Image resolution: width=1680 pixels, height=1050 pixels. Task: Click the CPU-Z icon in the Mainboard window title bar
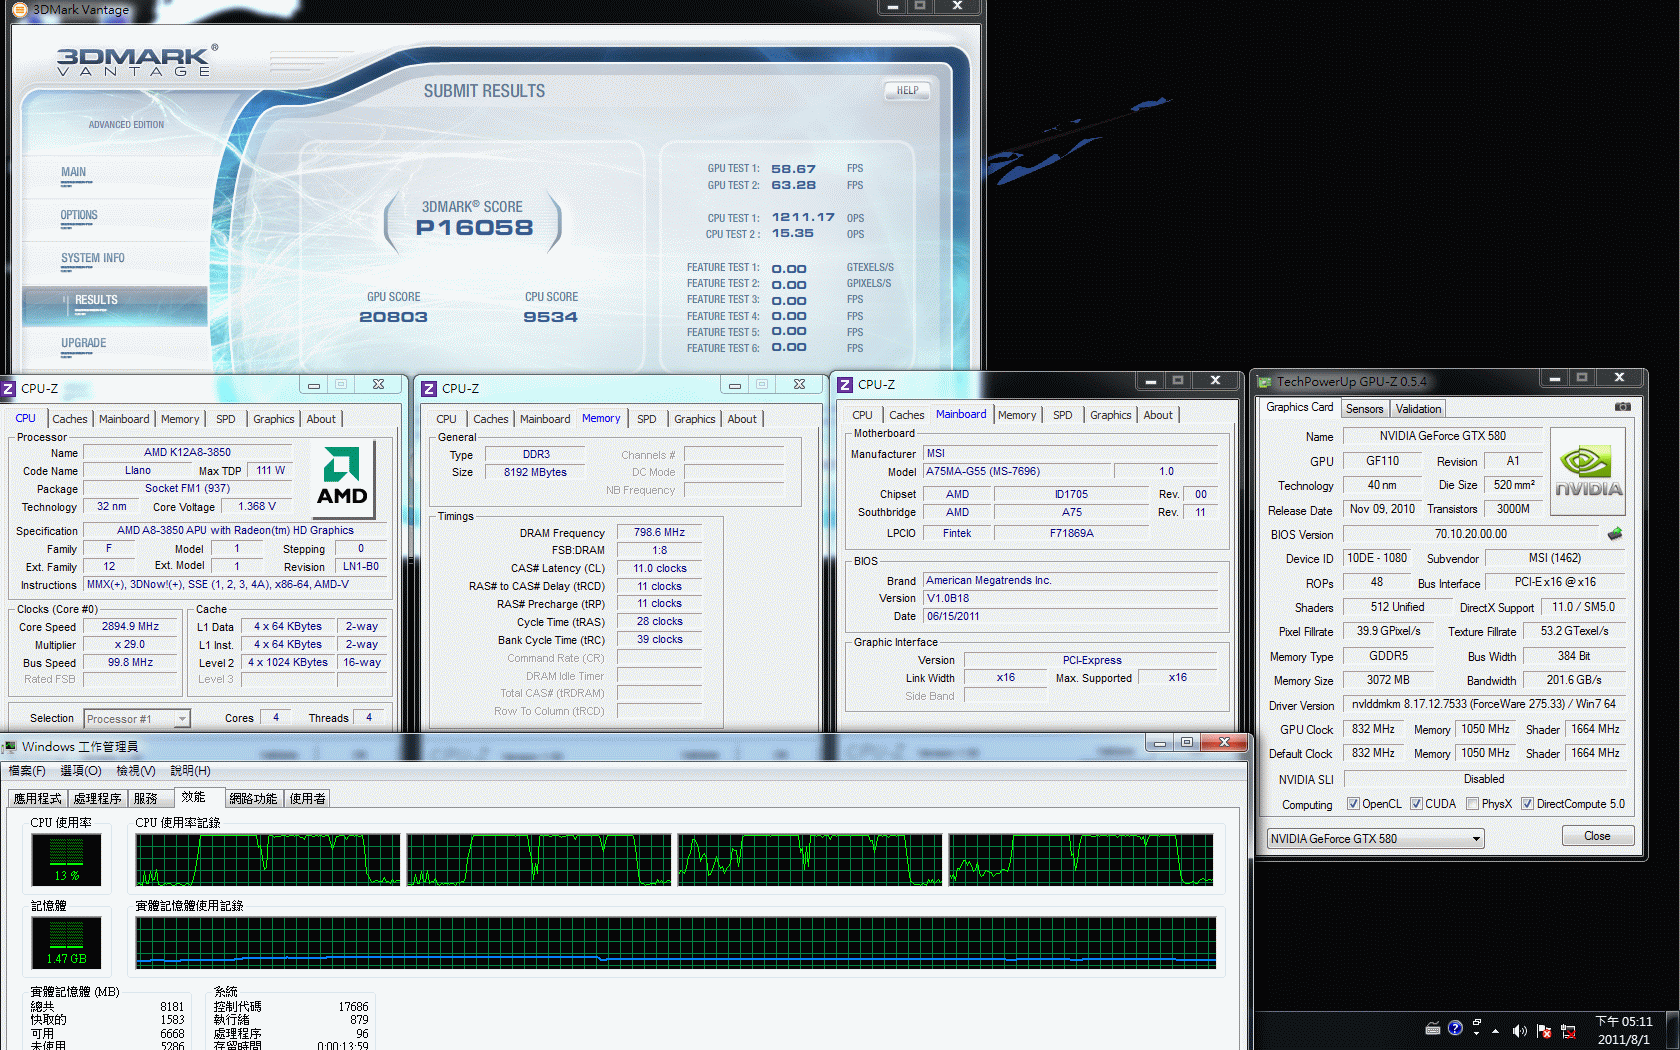845,384
